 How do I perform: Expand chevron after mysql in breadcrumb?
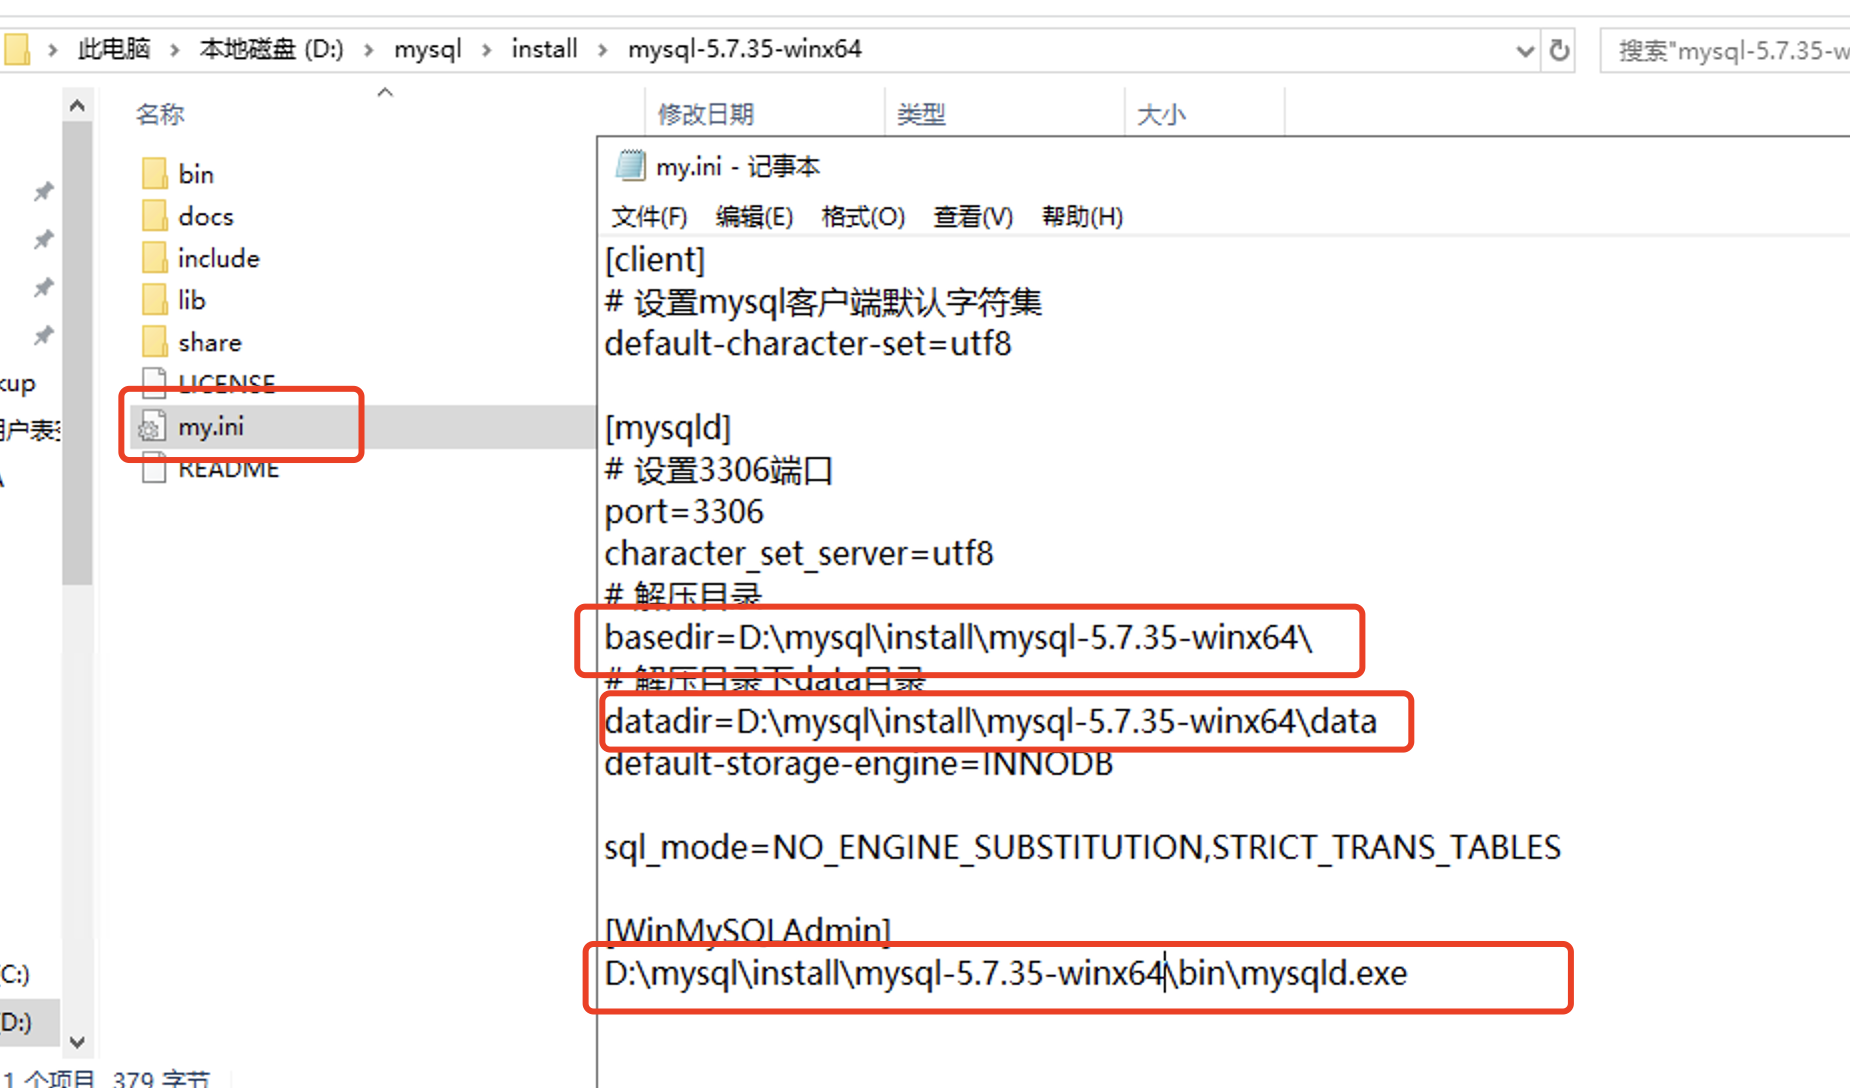(x=487, y=50)
